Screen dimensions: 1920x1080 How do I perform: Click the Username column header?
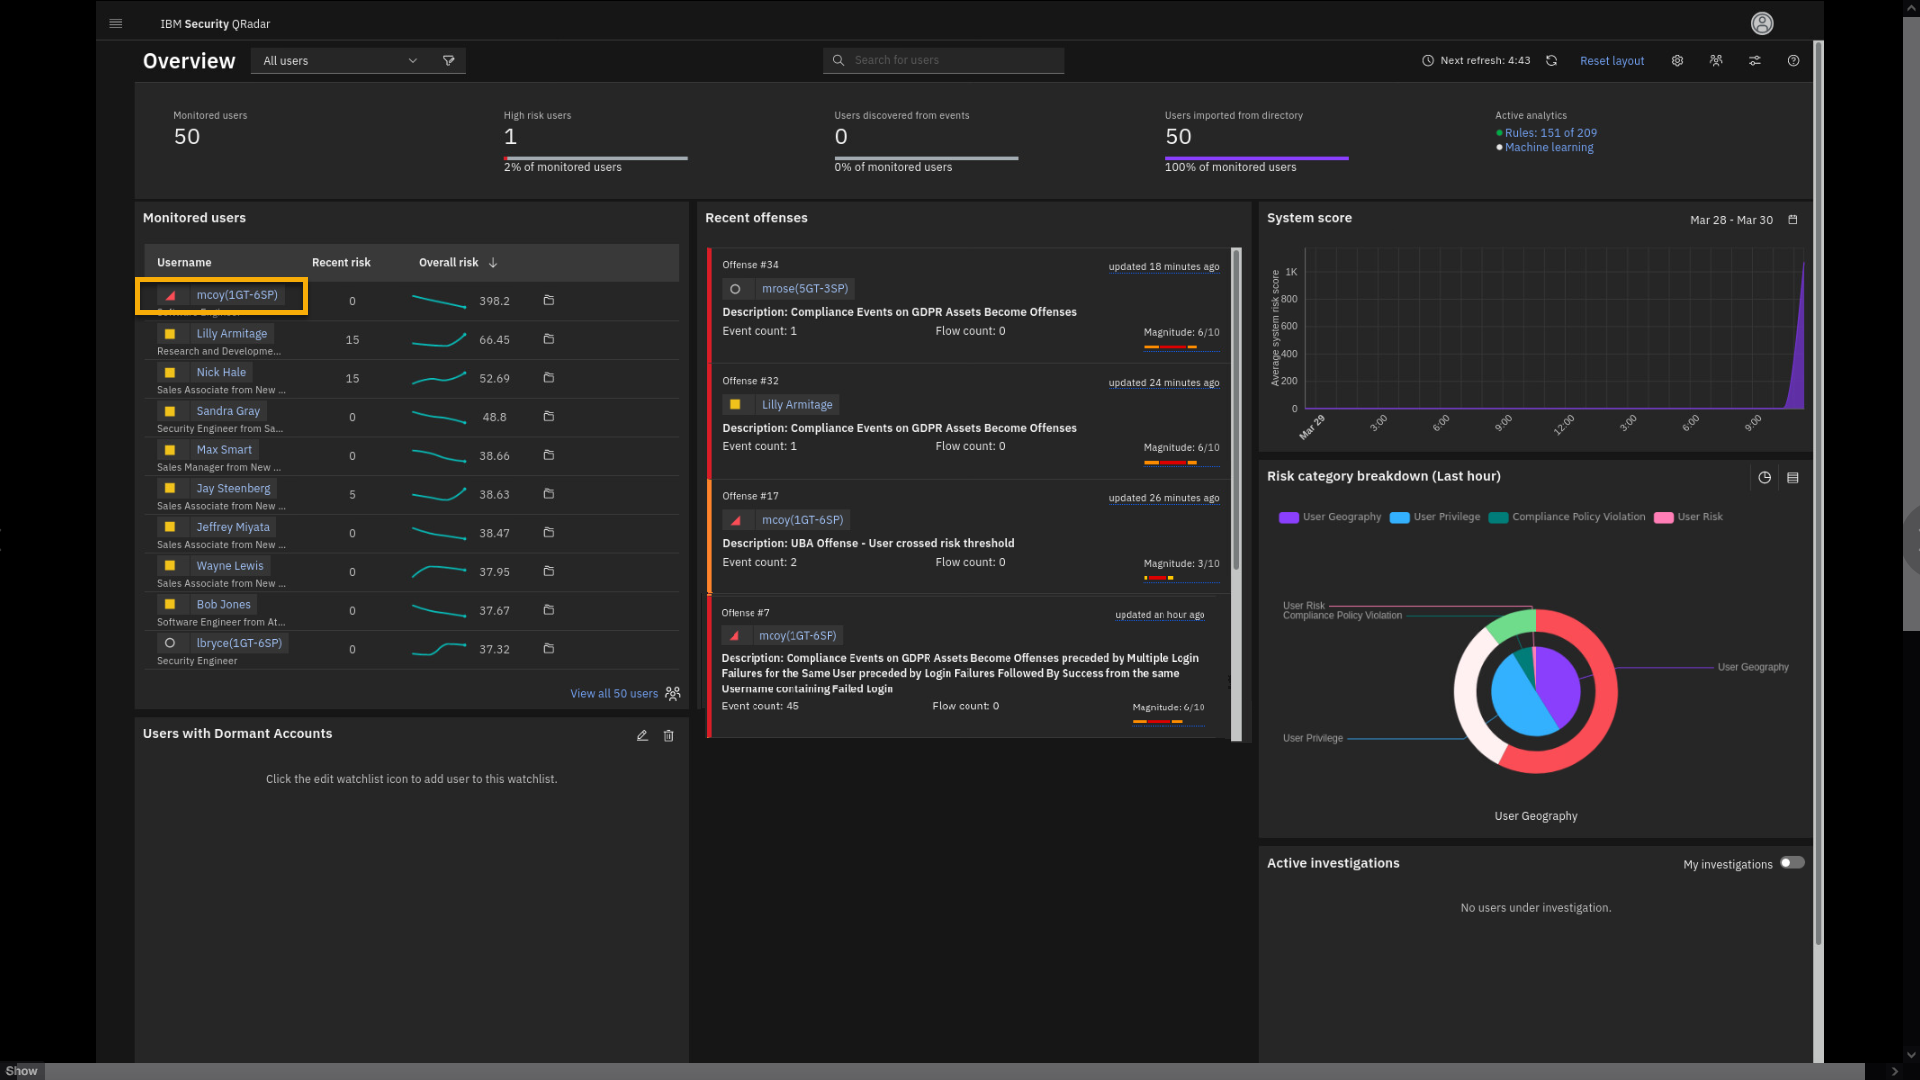[184, 263]
